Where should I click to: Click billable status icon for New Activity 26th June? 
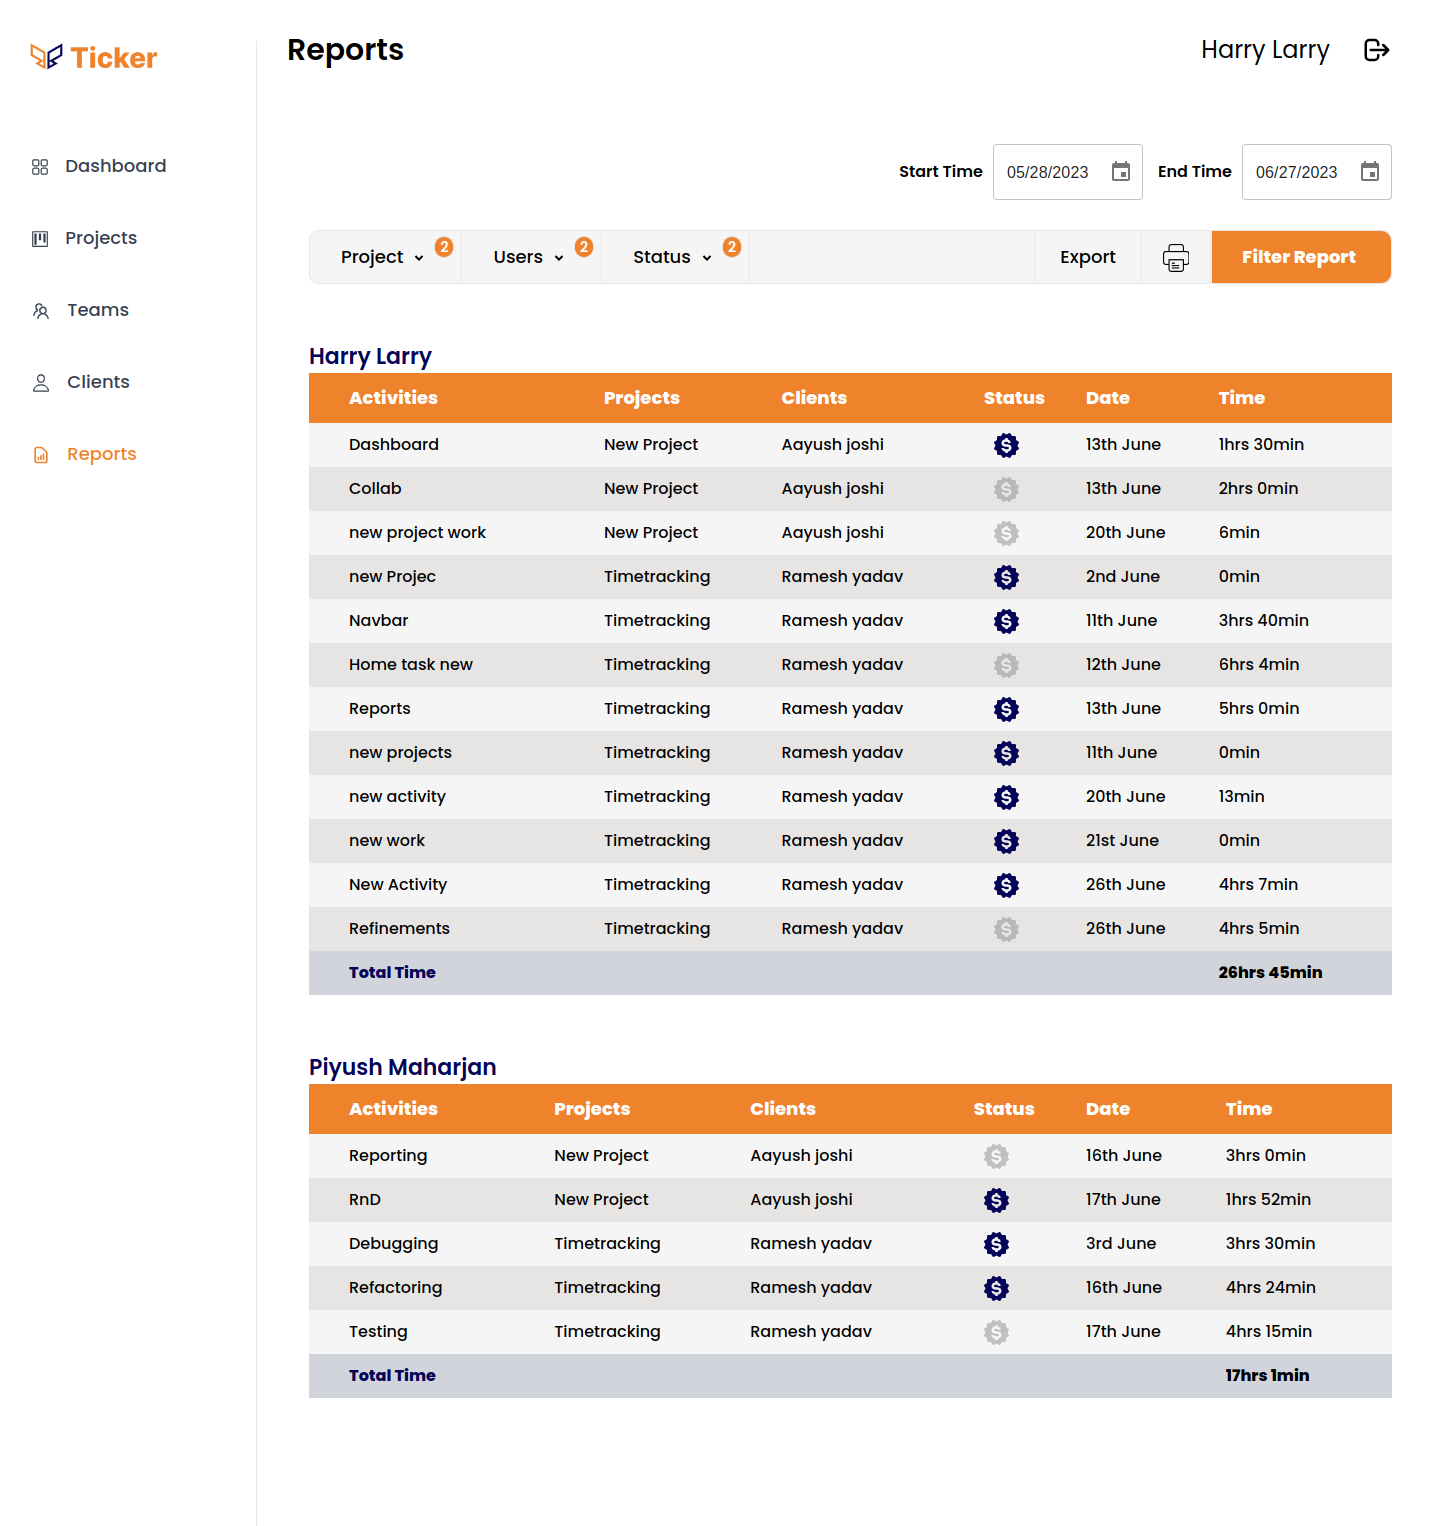[1006, 885]
